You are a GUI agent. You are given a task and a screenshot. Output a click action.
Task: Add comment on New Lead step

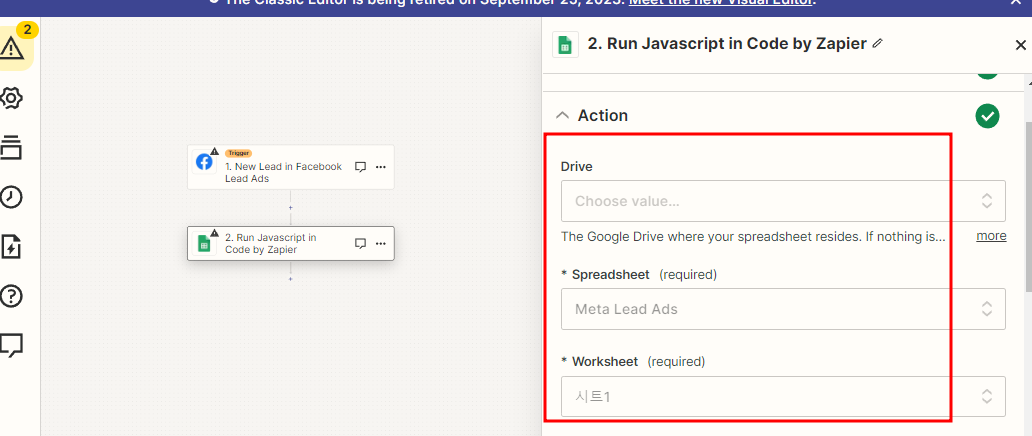(x=360, y=167)
